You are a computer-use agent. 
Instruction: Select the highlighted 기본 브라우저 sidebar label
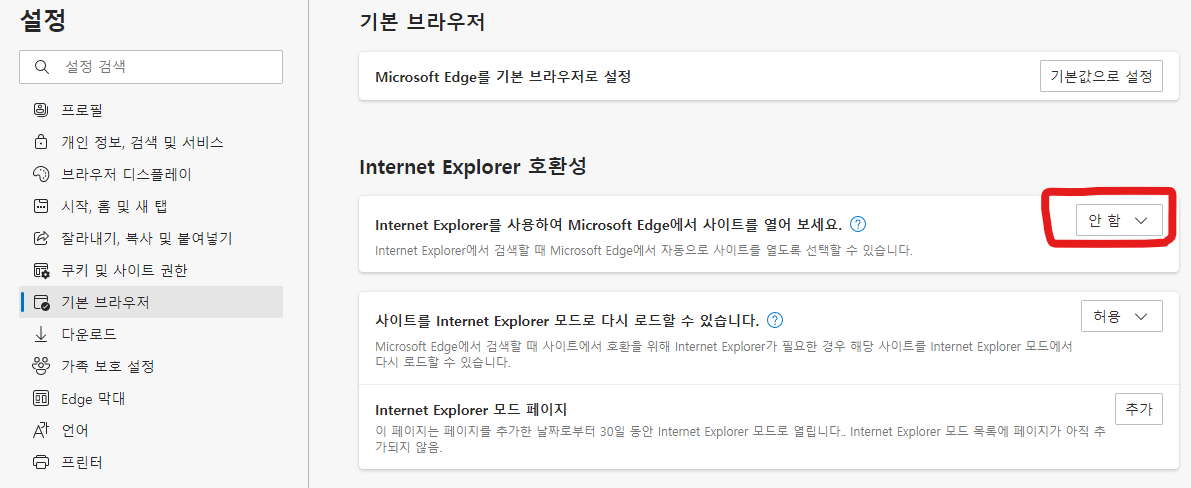(x=106, y=303)
